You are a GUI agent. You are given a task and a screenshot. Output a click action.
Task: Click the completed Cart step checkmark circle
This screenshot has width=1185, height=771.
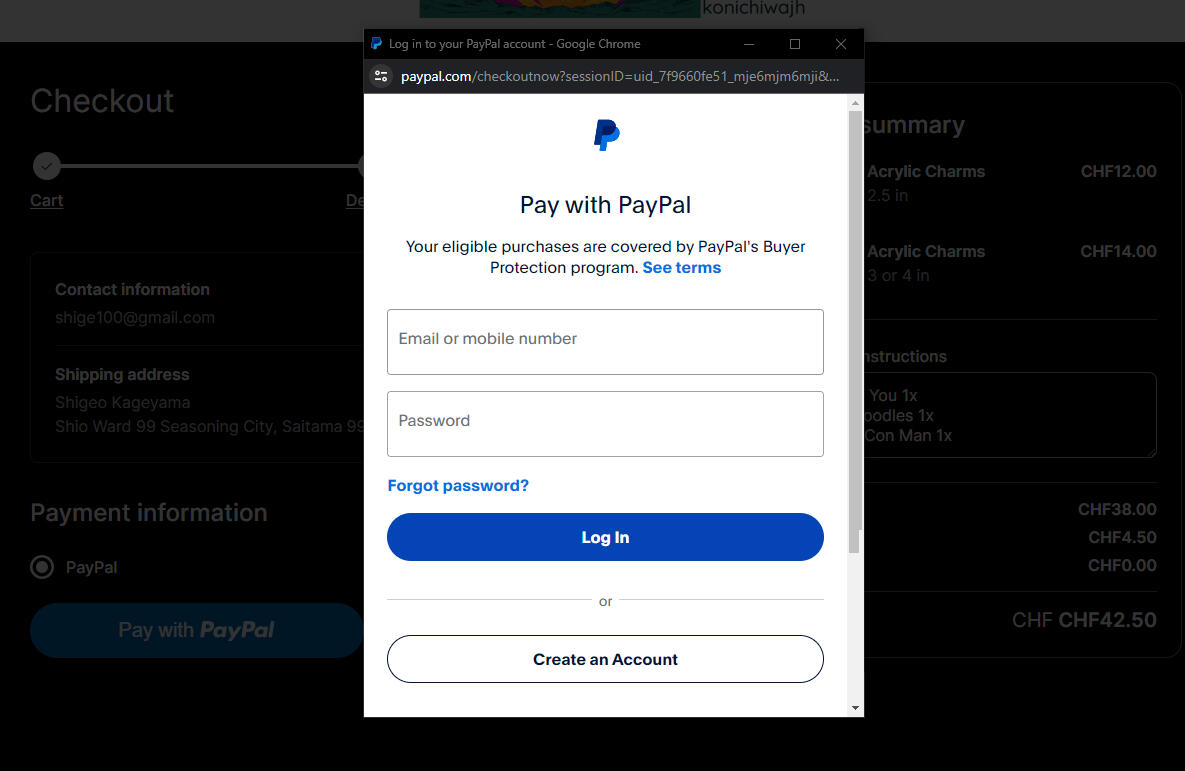coord(46,166)
